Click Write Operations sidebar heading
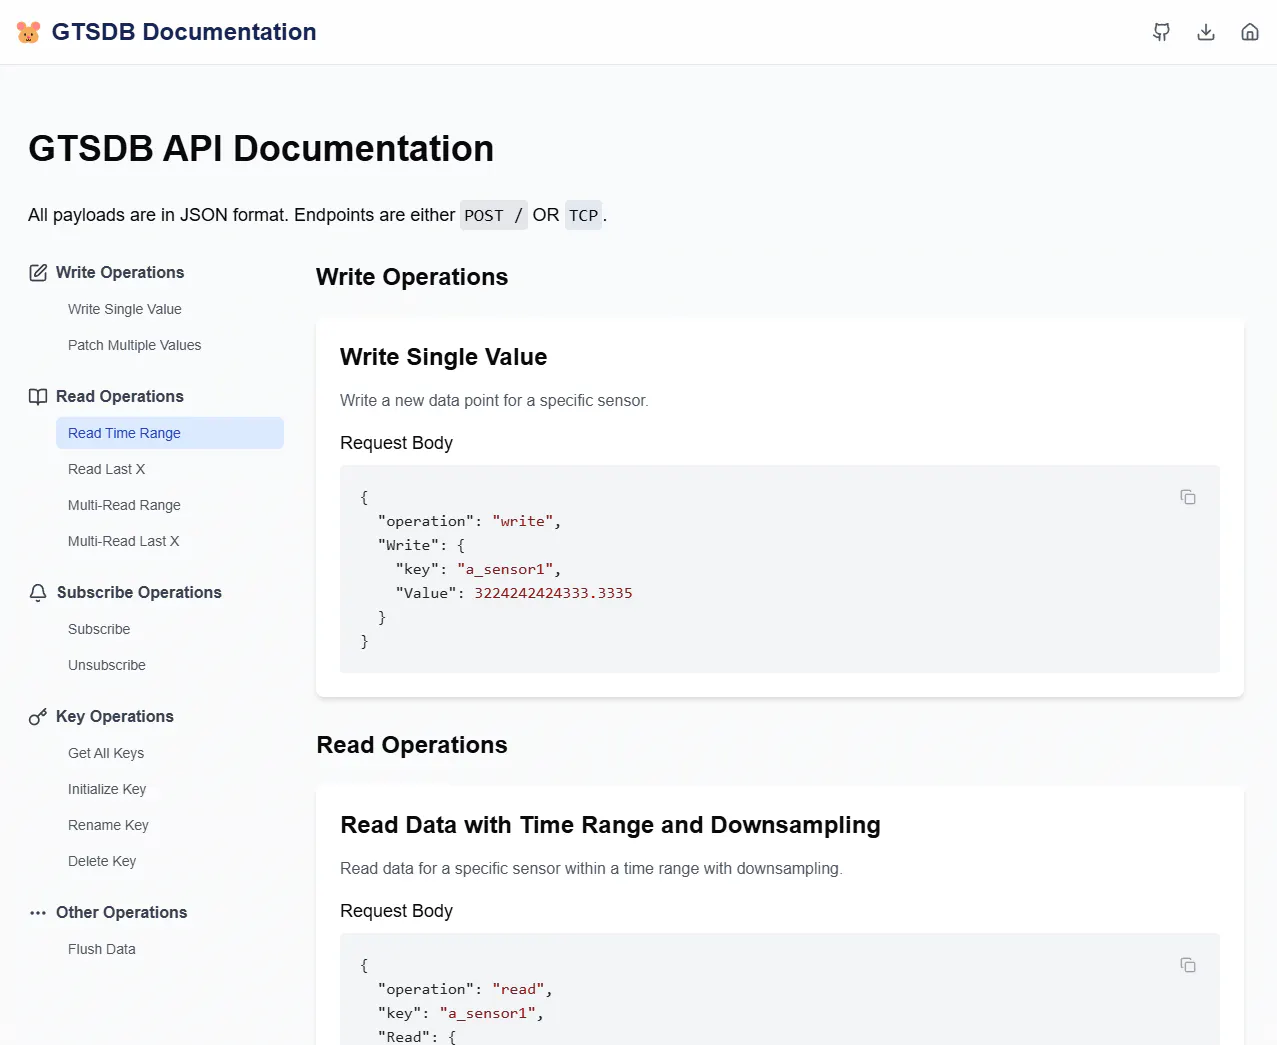 coord(120,273)
